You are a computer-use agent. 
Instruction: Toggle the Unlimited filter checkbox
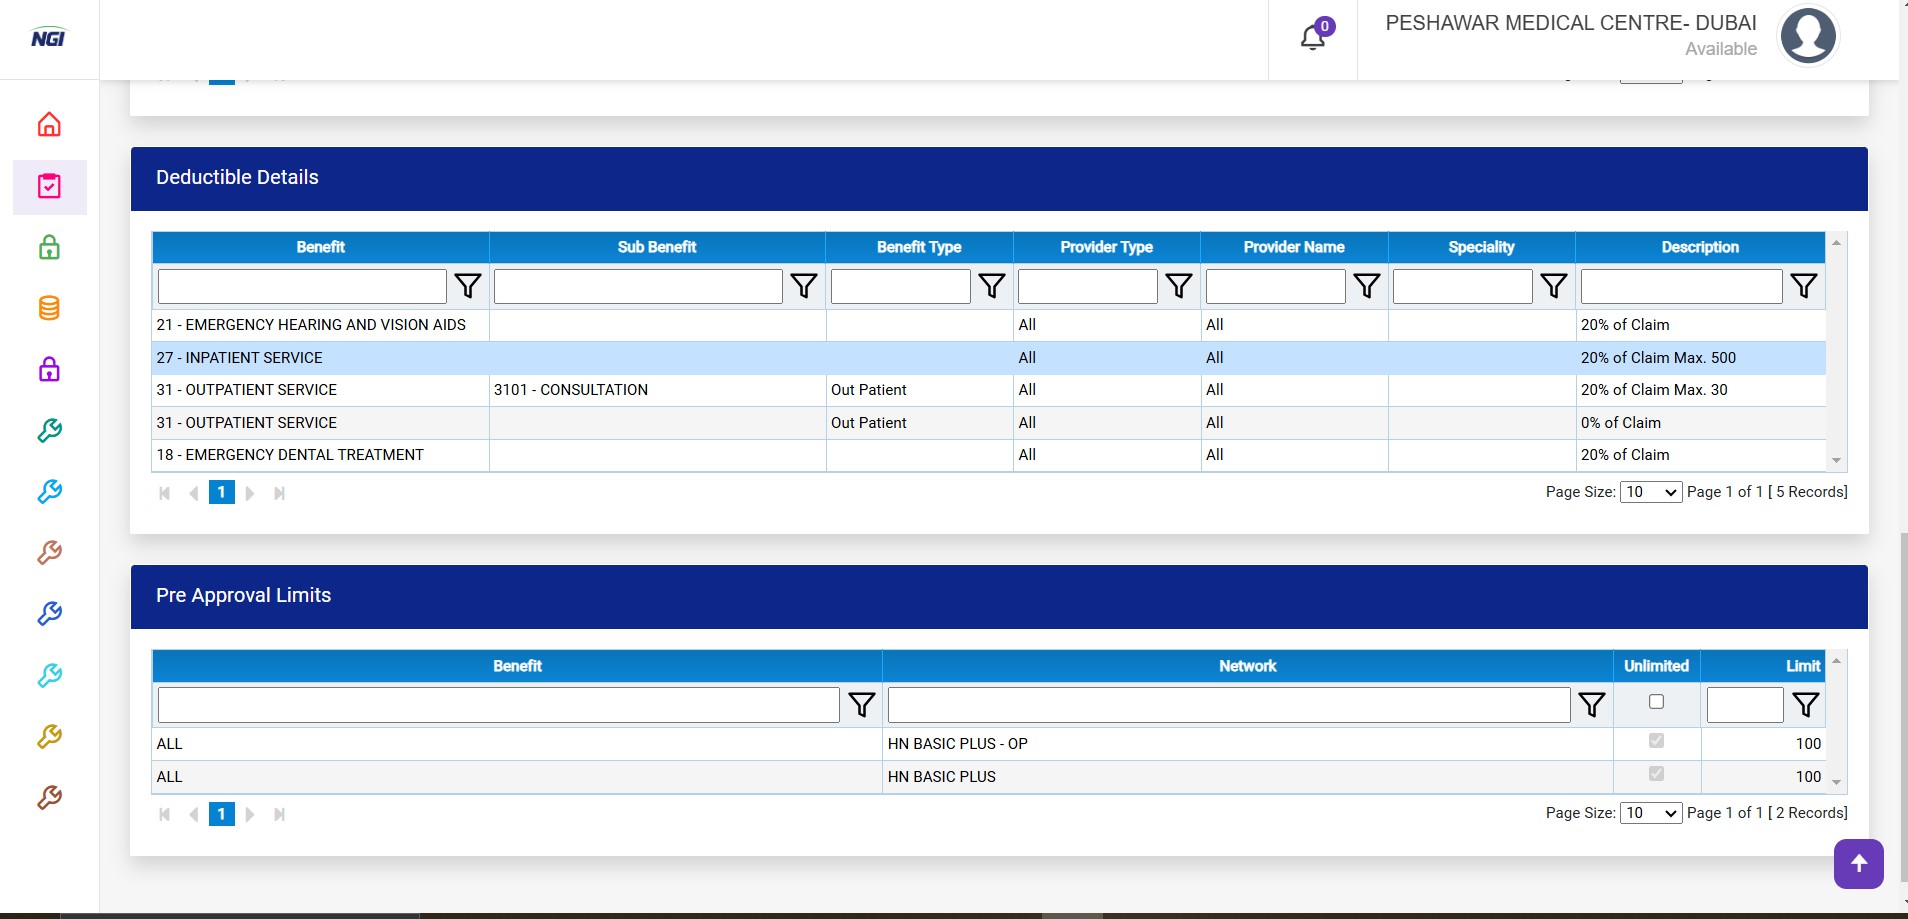tap(1656, 702)
